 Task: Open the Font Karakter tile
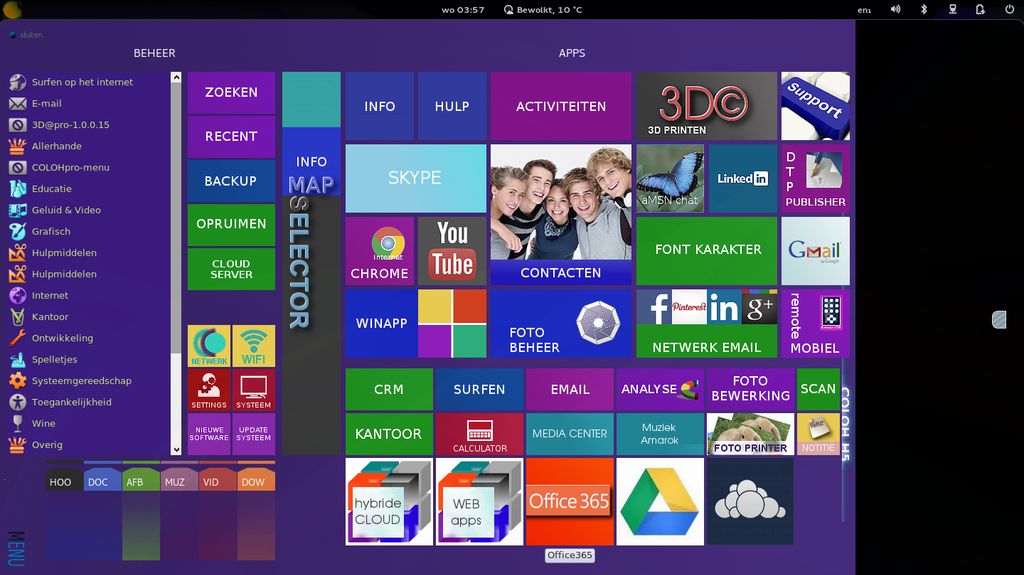(x=707, y=251)
